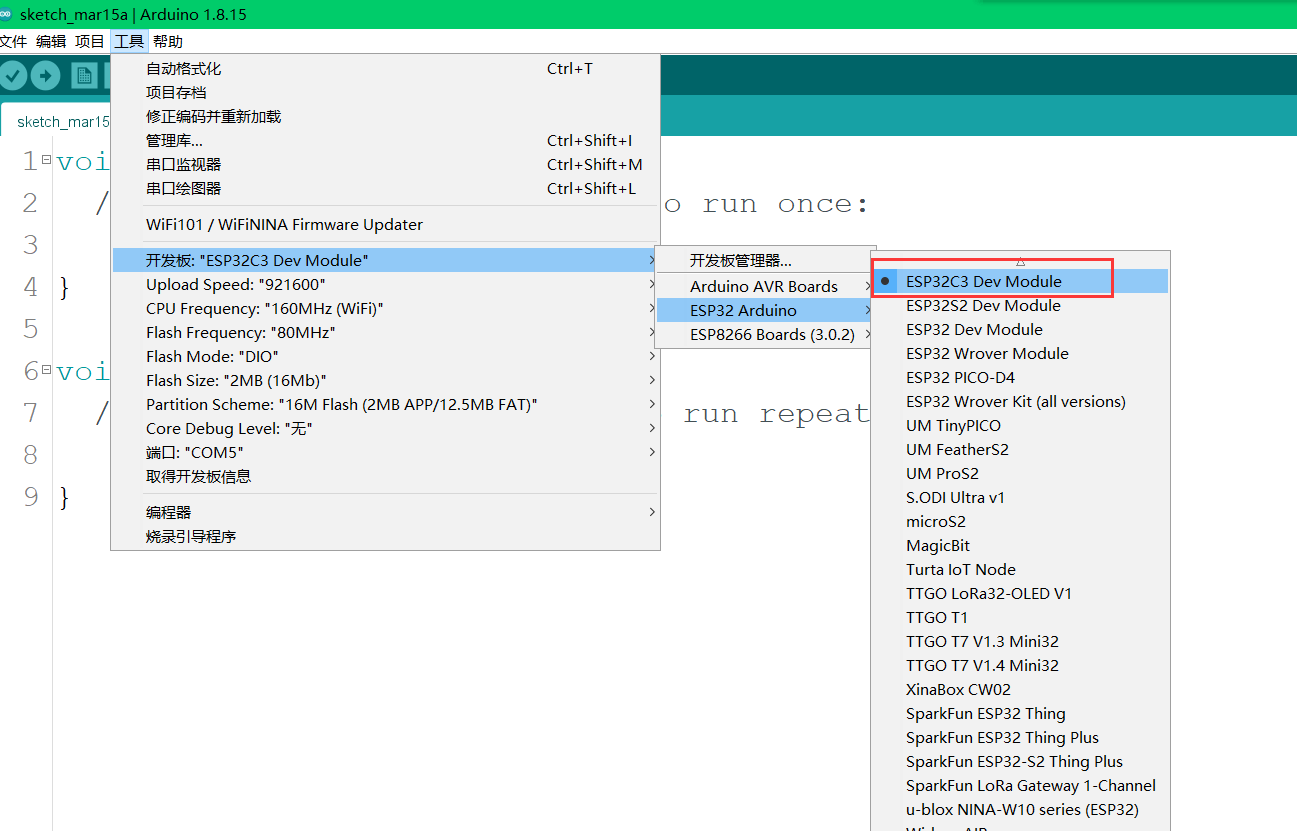Screen dimensions: 1297x831
Task: Select SparkFun ESP32 Thing board
Action: [x=1020, y=714]
